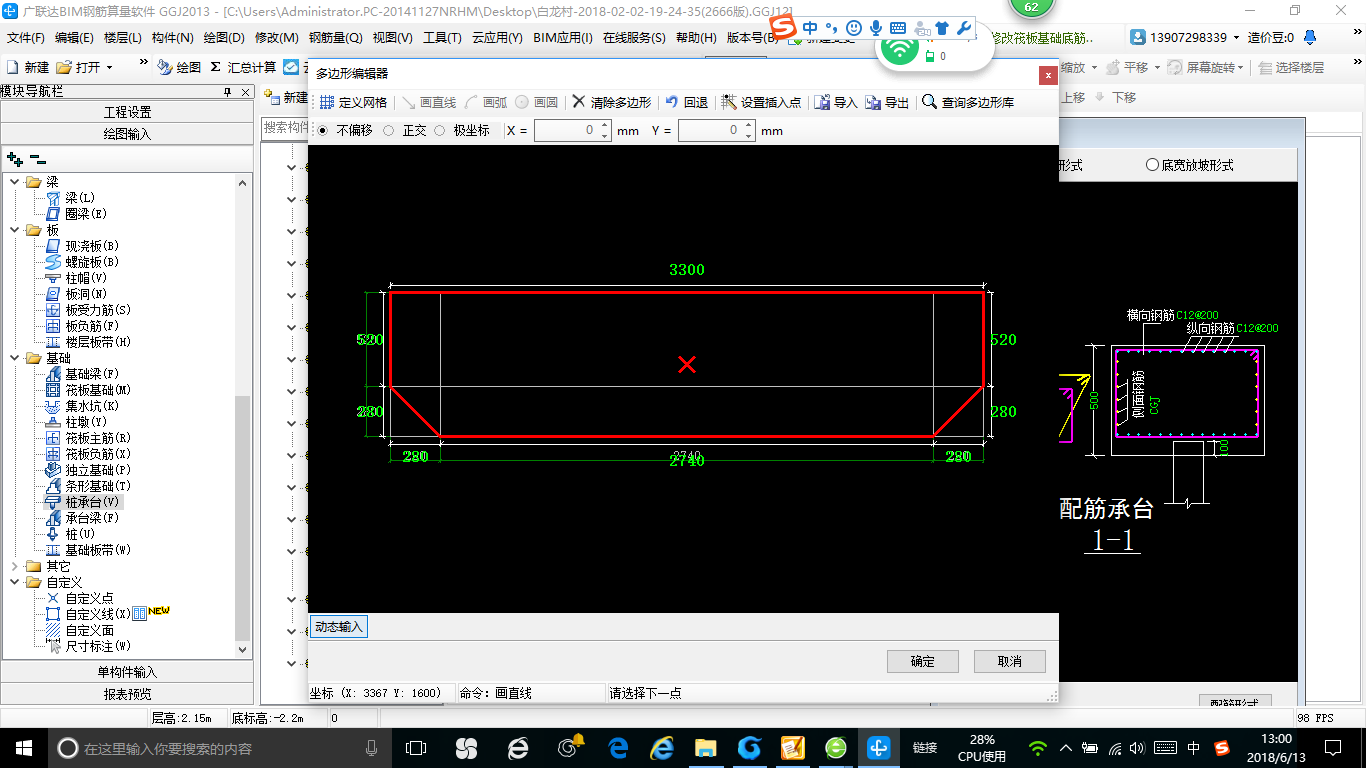Select the 正交 radio button
Viewport: 1366px width, 768px height.
(x=388, y=131)
